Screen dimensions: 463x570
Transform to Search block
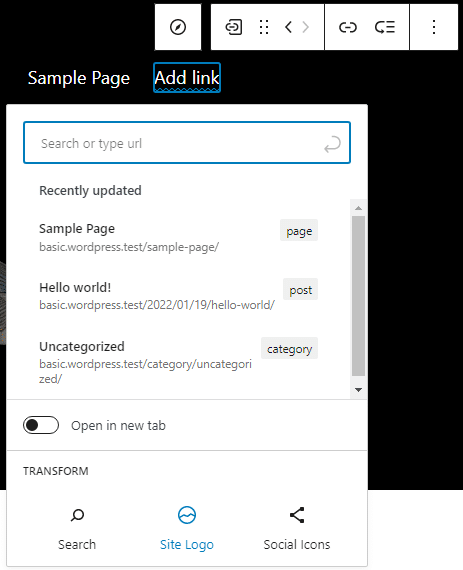(77, 529)
